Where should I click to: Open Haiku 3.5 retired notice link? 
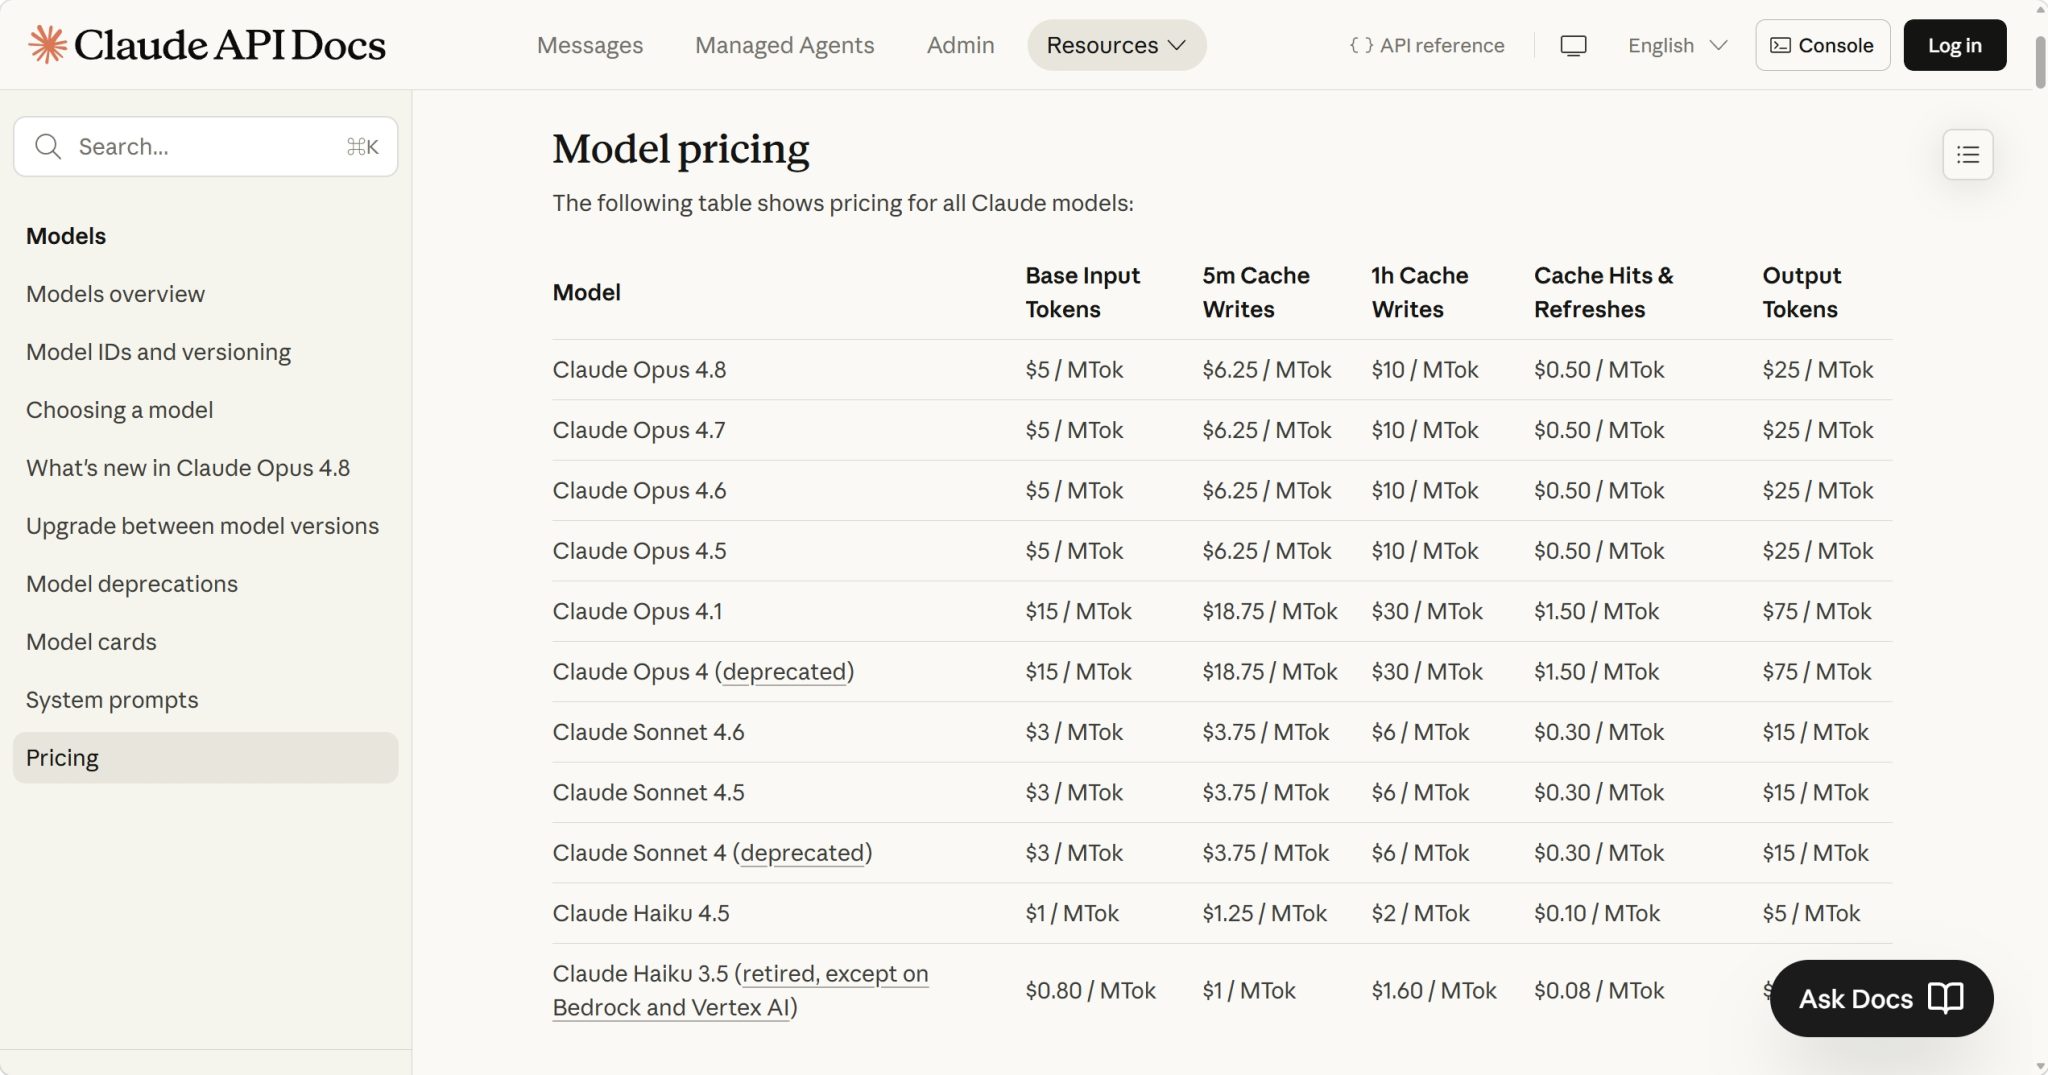(740, 990)
